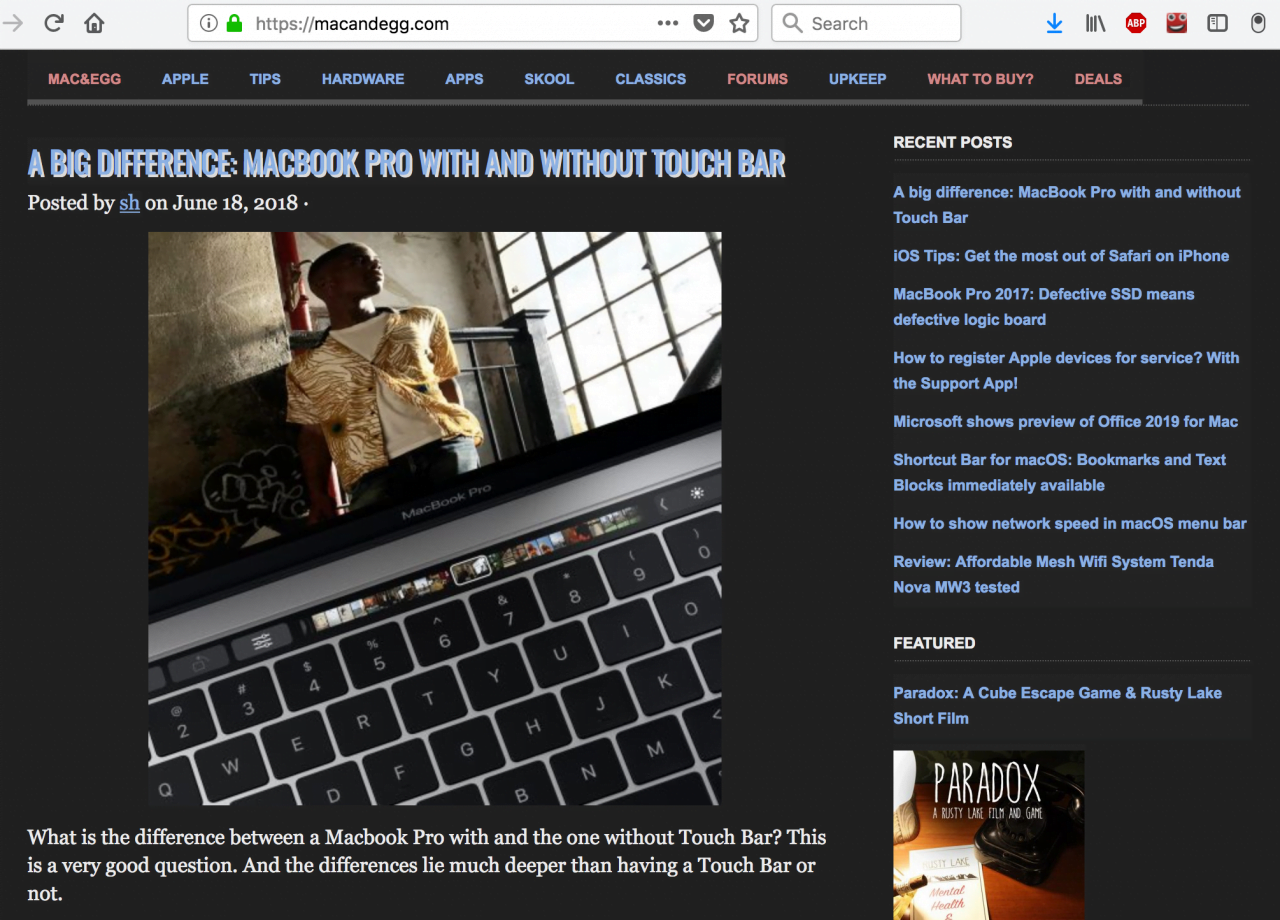
Task: Click the rightmost toolbar extension icon
Action: pos(1258,23)
